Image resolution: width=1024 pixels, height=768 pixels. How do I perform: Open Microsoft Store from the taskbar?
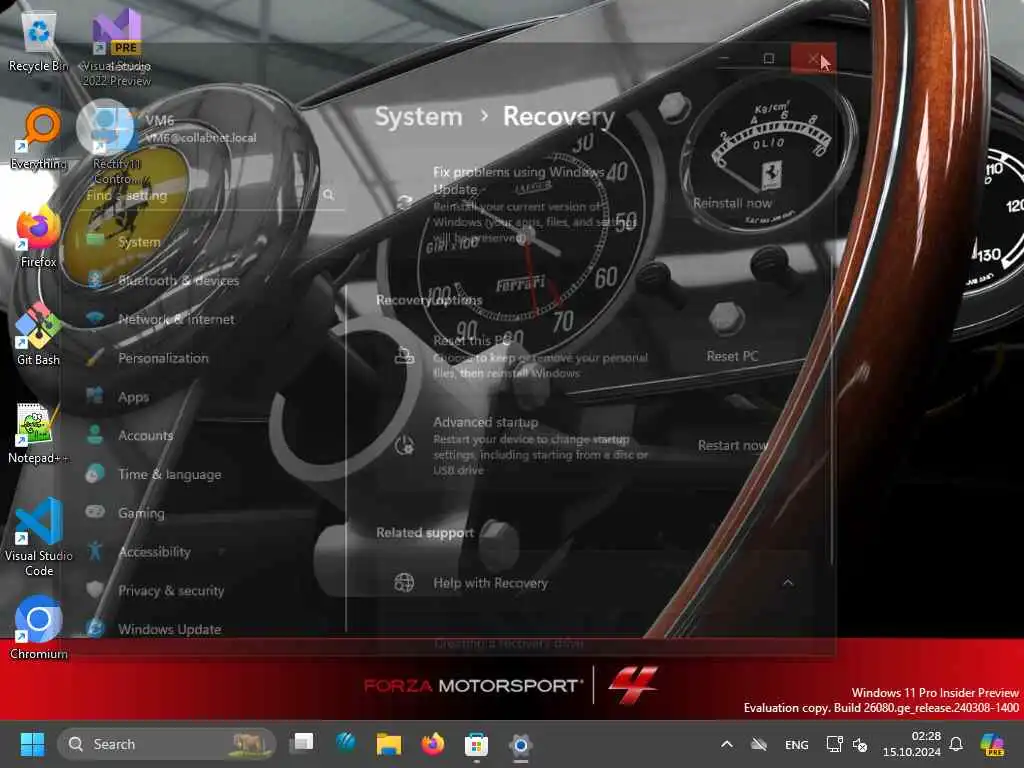coord(477,744)
